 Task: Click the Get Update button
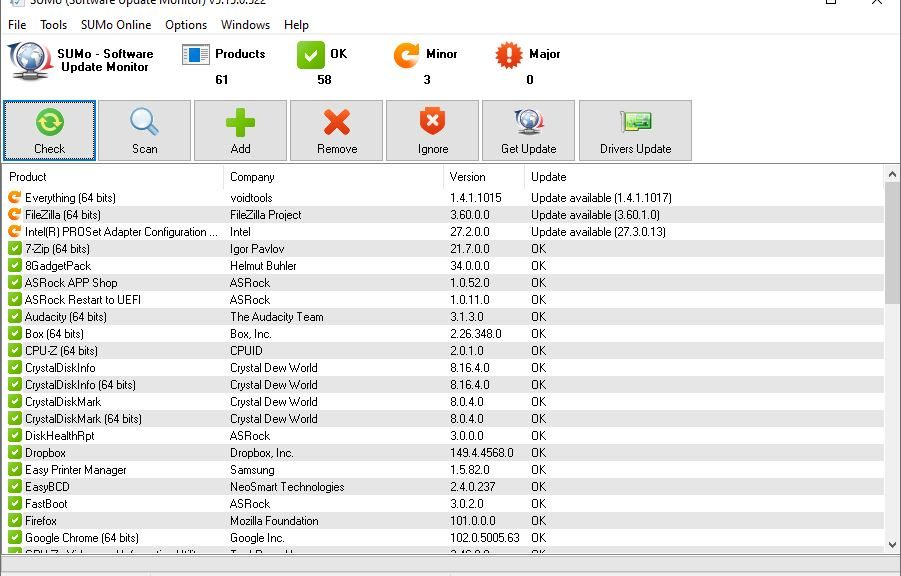click(x=528, y=130)
